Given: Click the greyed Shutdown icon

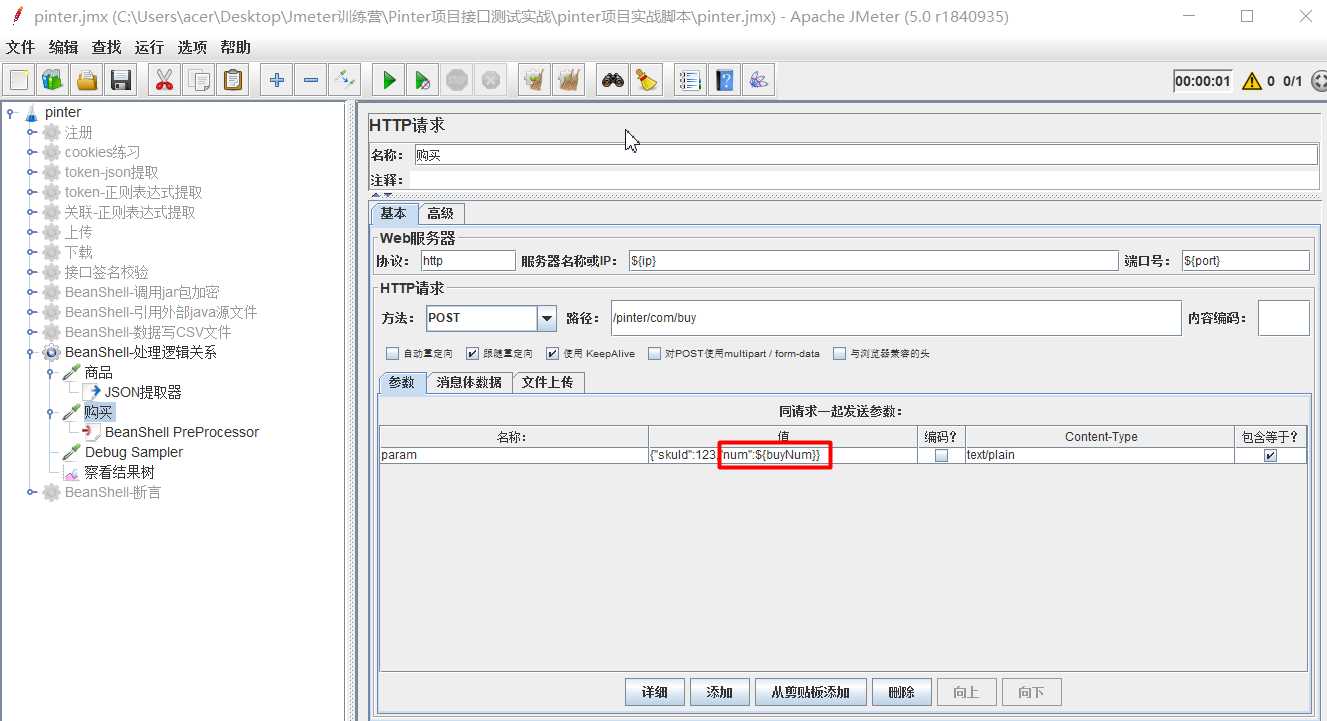Looking at the screenshot, I should coord(491,80).
